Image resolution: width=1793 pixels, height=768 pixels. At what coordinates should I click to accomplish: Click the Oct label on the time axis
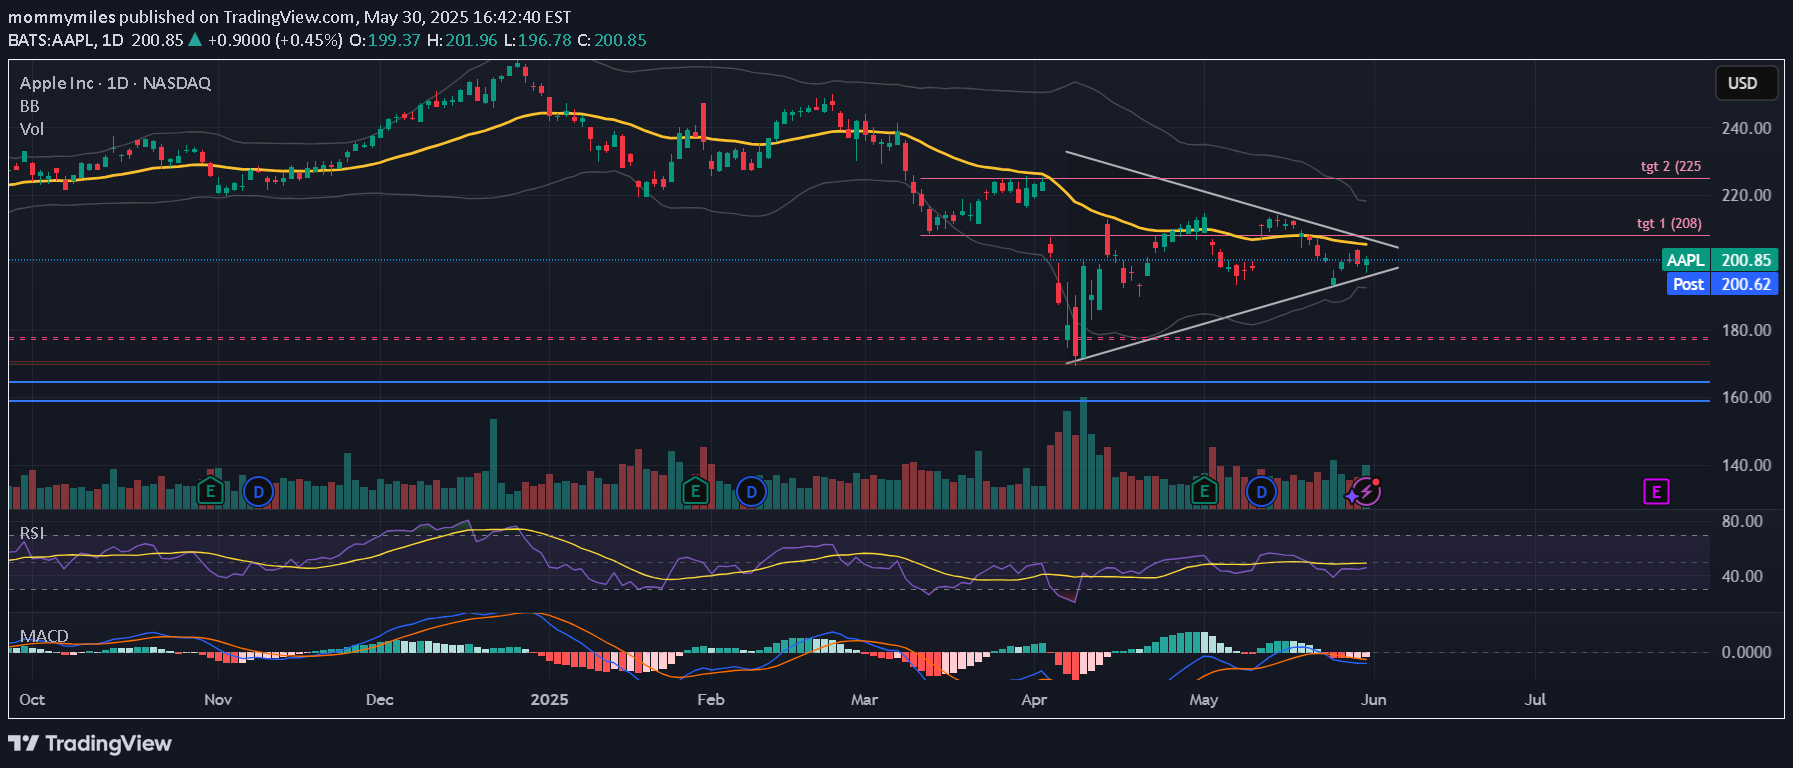[x=32, y=699]
